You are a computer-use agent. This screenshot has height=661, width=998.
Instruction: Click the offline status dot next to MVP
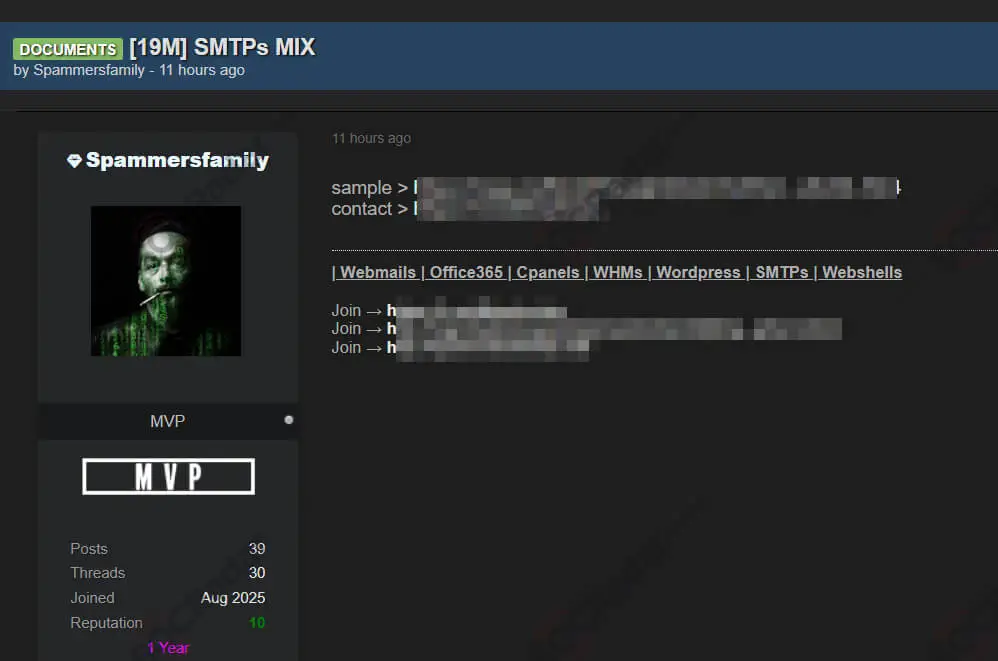click(289, 420)
